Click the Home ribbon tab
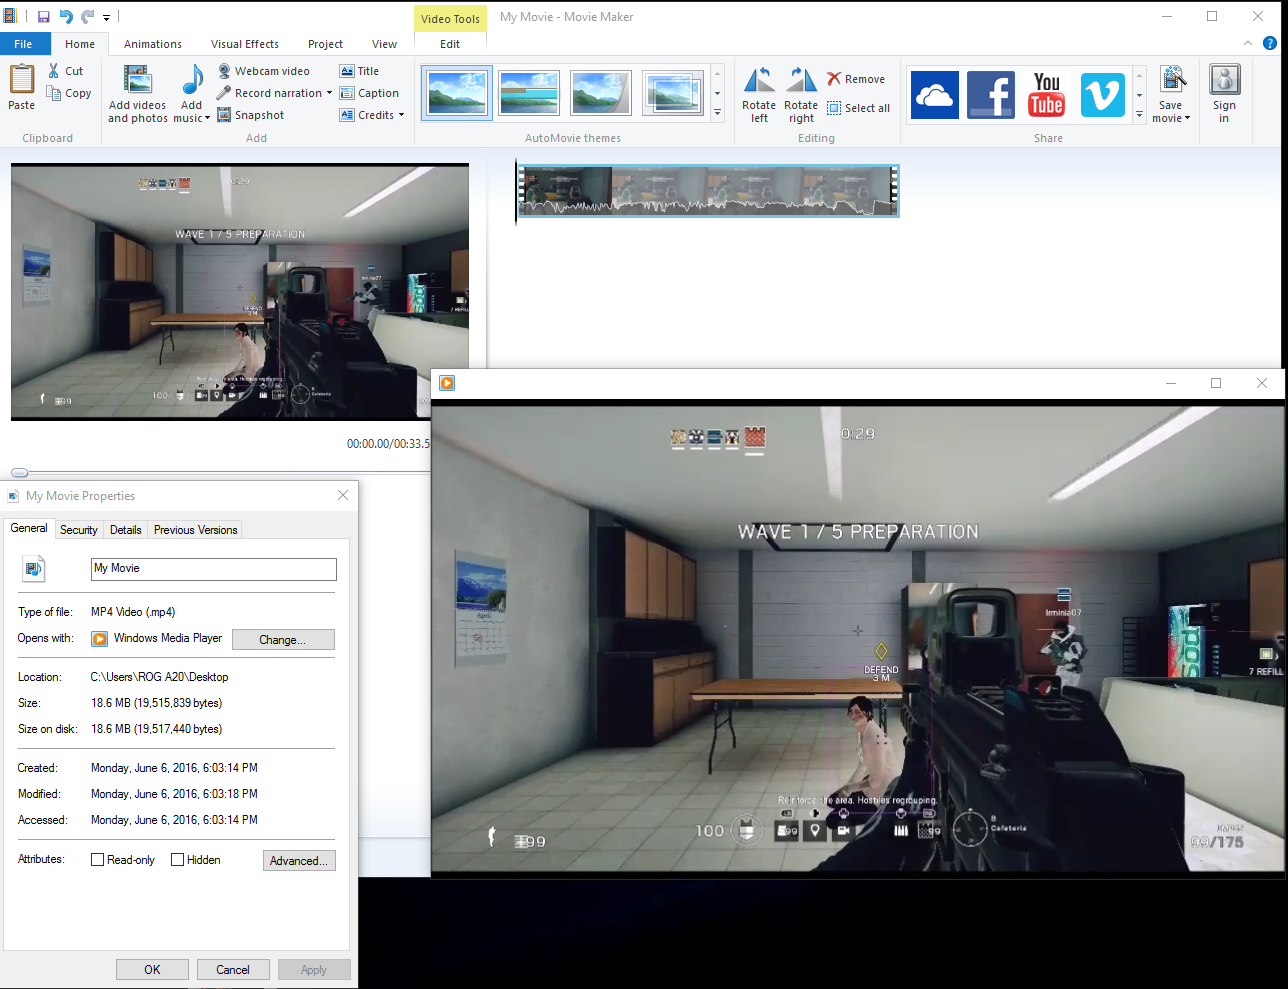The width and height of the screenshot is (1288, 989). 80,44
